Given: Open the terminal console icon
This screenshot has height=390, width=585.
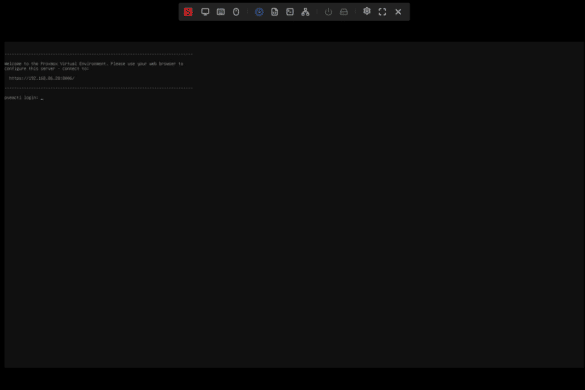Looking at the screenshot, I should tap(290, 12).
